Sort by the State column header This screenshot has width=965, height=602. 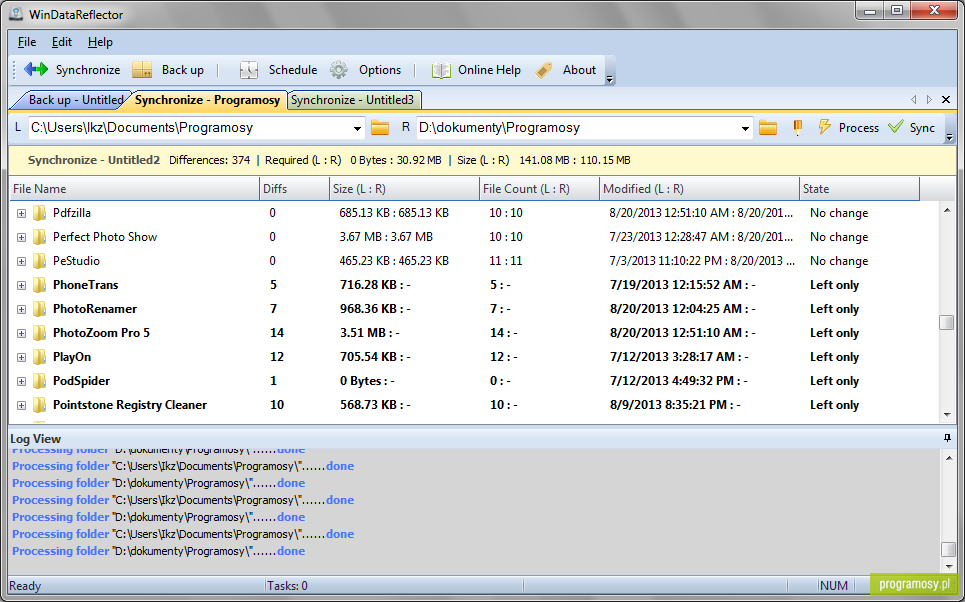pyautogui.click(x=859, y=189)
